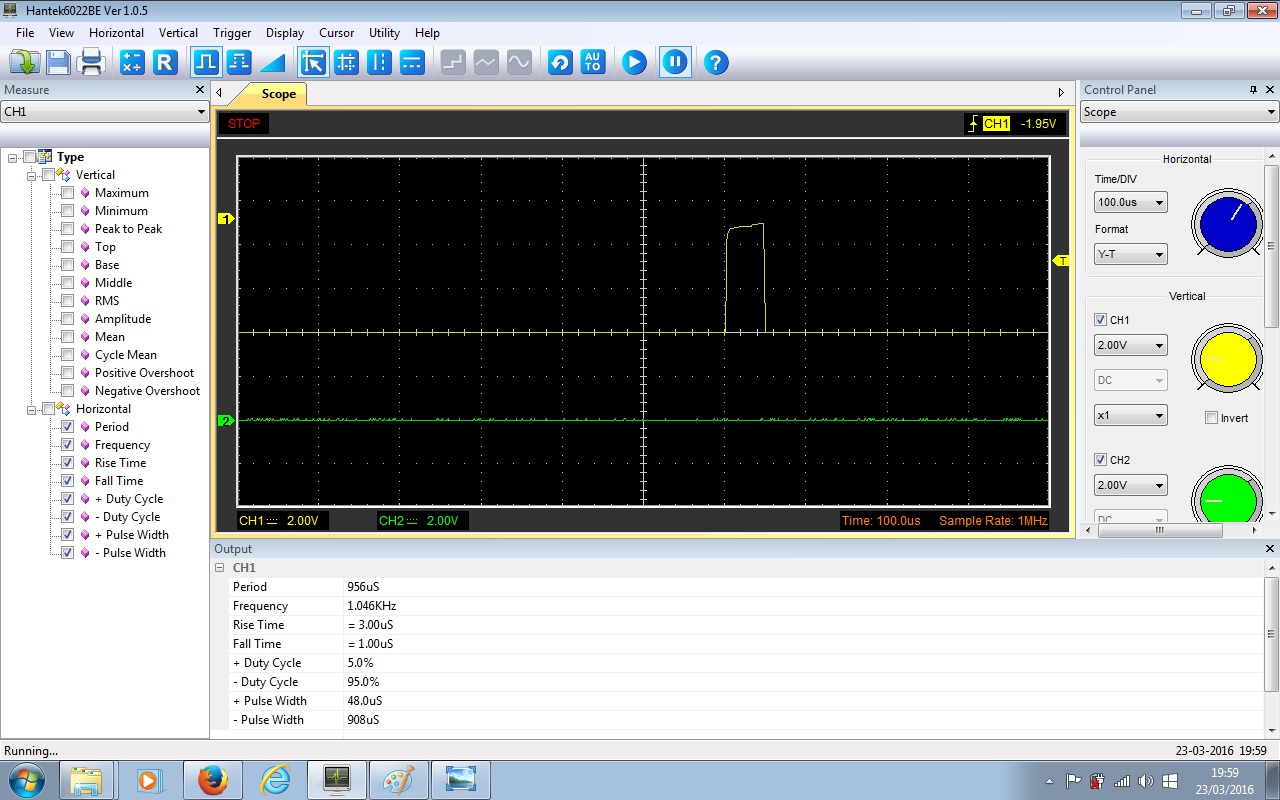Toggle the CH1 Invert checkbox
Screen dimensions: 1280x800
[x=1211, y=418]
